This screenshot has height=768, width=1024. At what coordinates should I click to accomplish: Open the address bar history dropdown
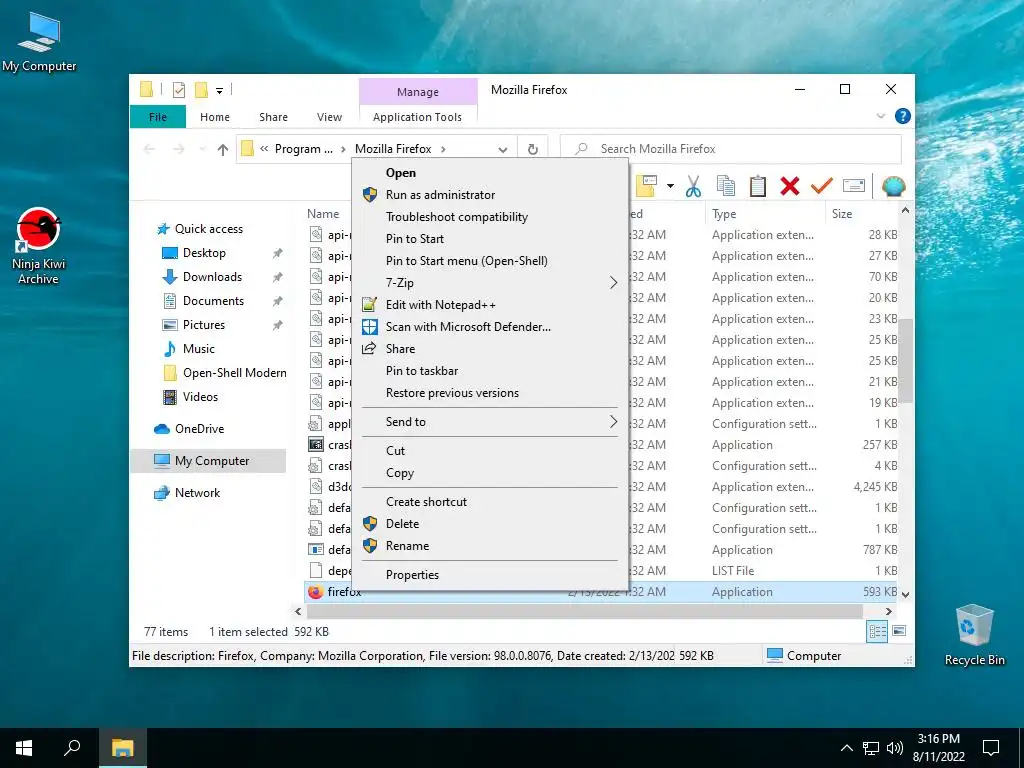502,150
